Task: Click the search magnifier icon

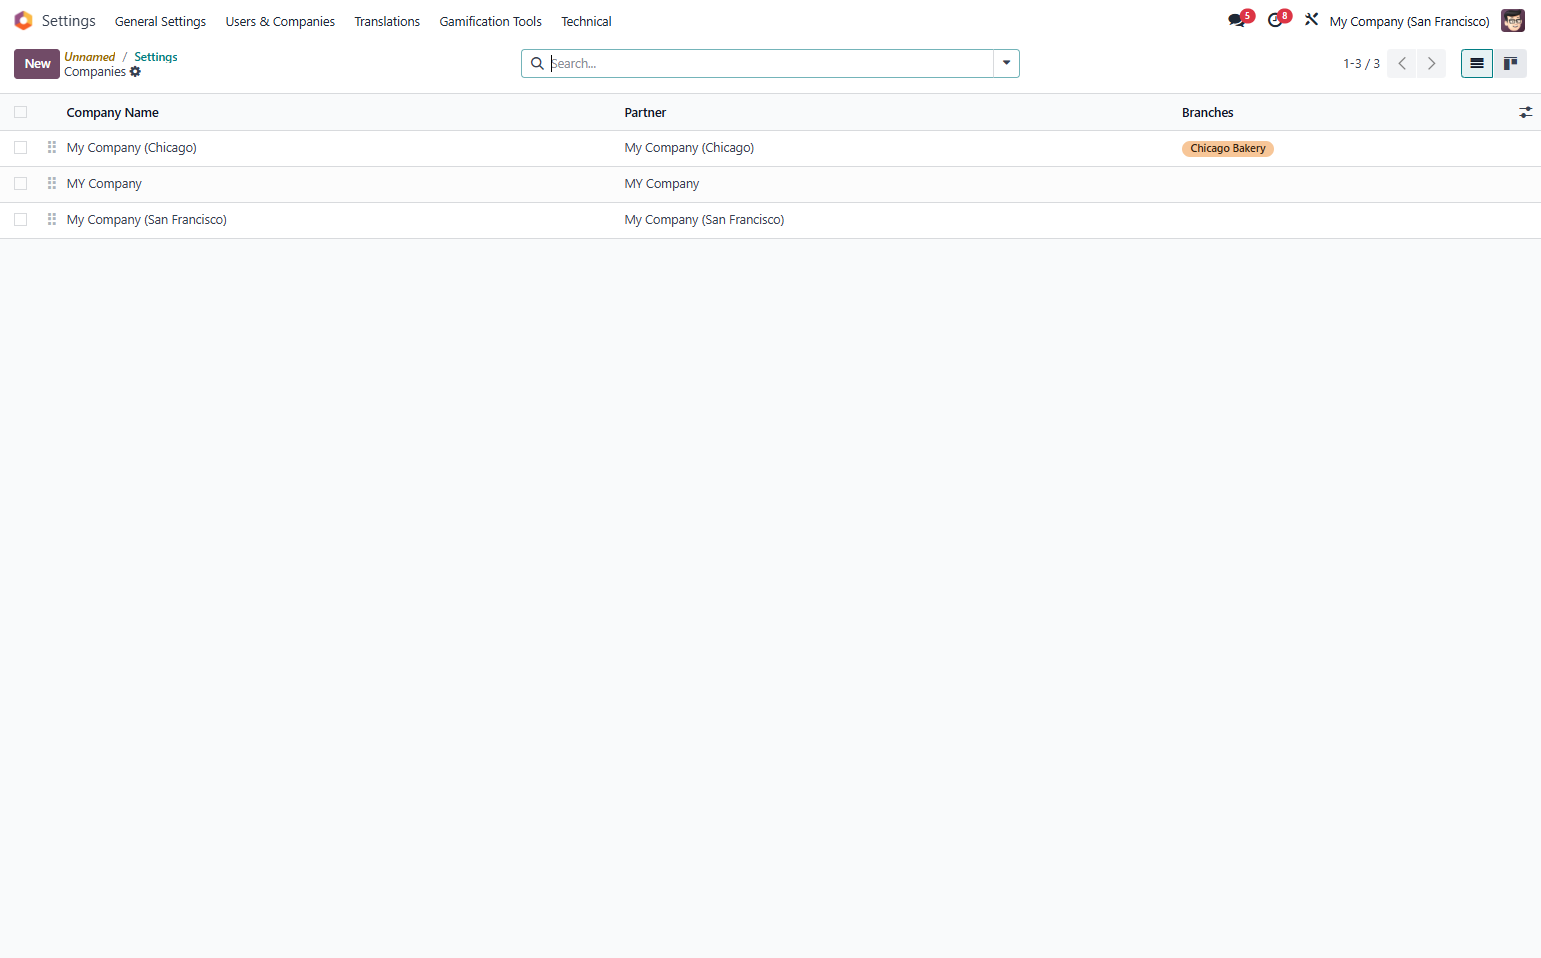Action: [537, 64]
